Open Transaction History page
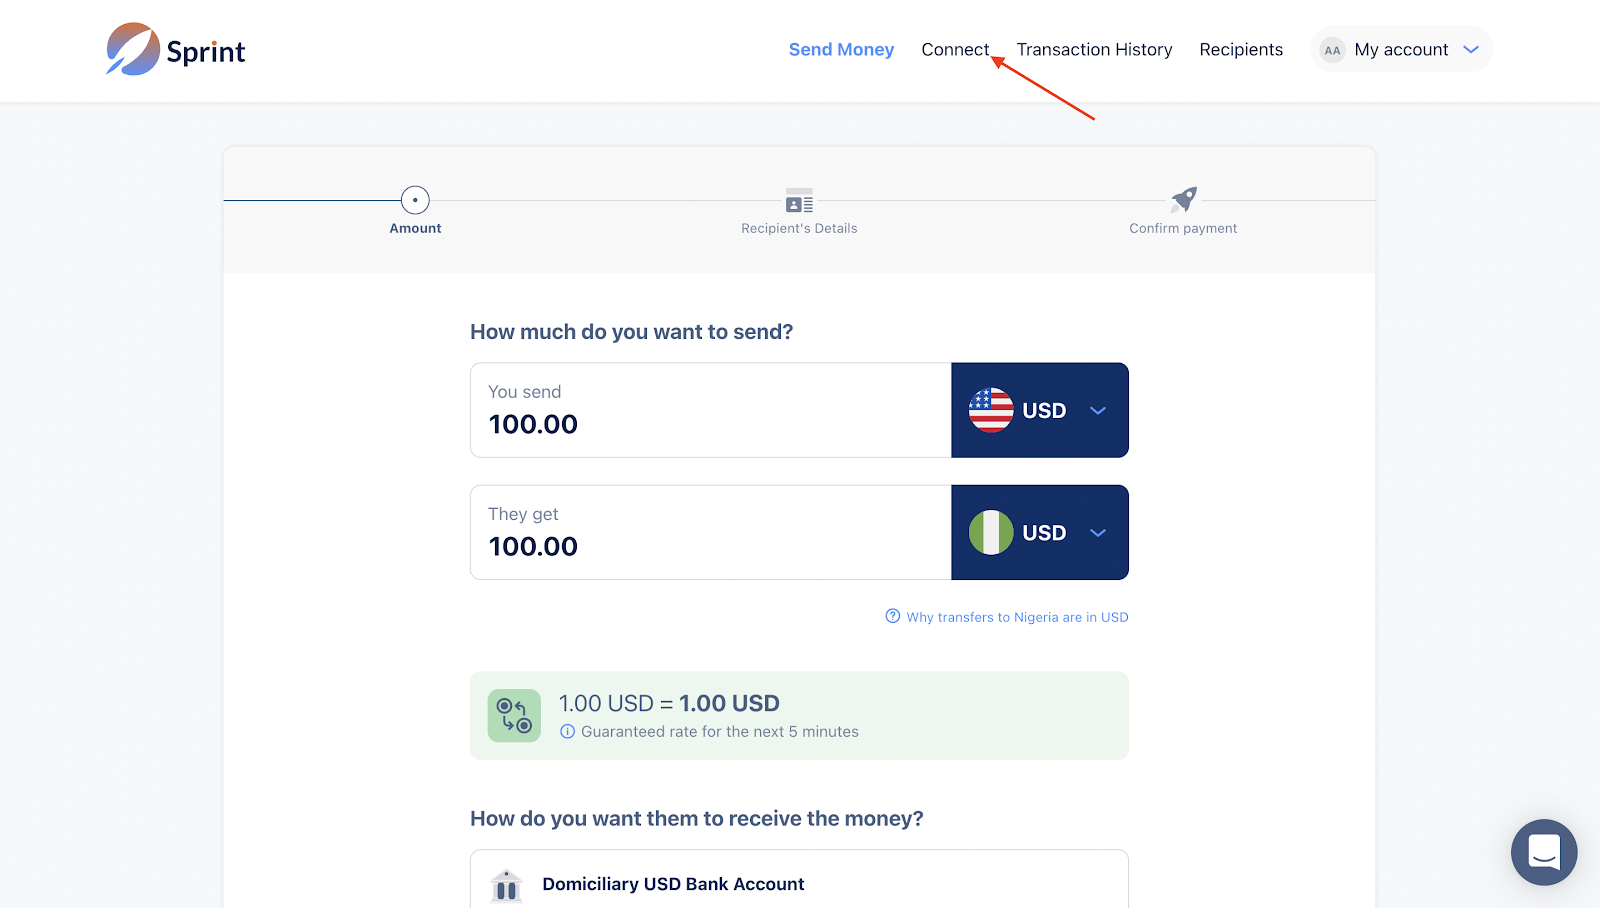This screenshot has height=908, width=1600. (x=1094, y=50)
